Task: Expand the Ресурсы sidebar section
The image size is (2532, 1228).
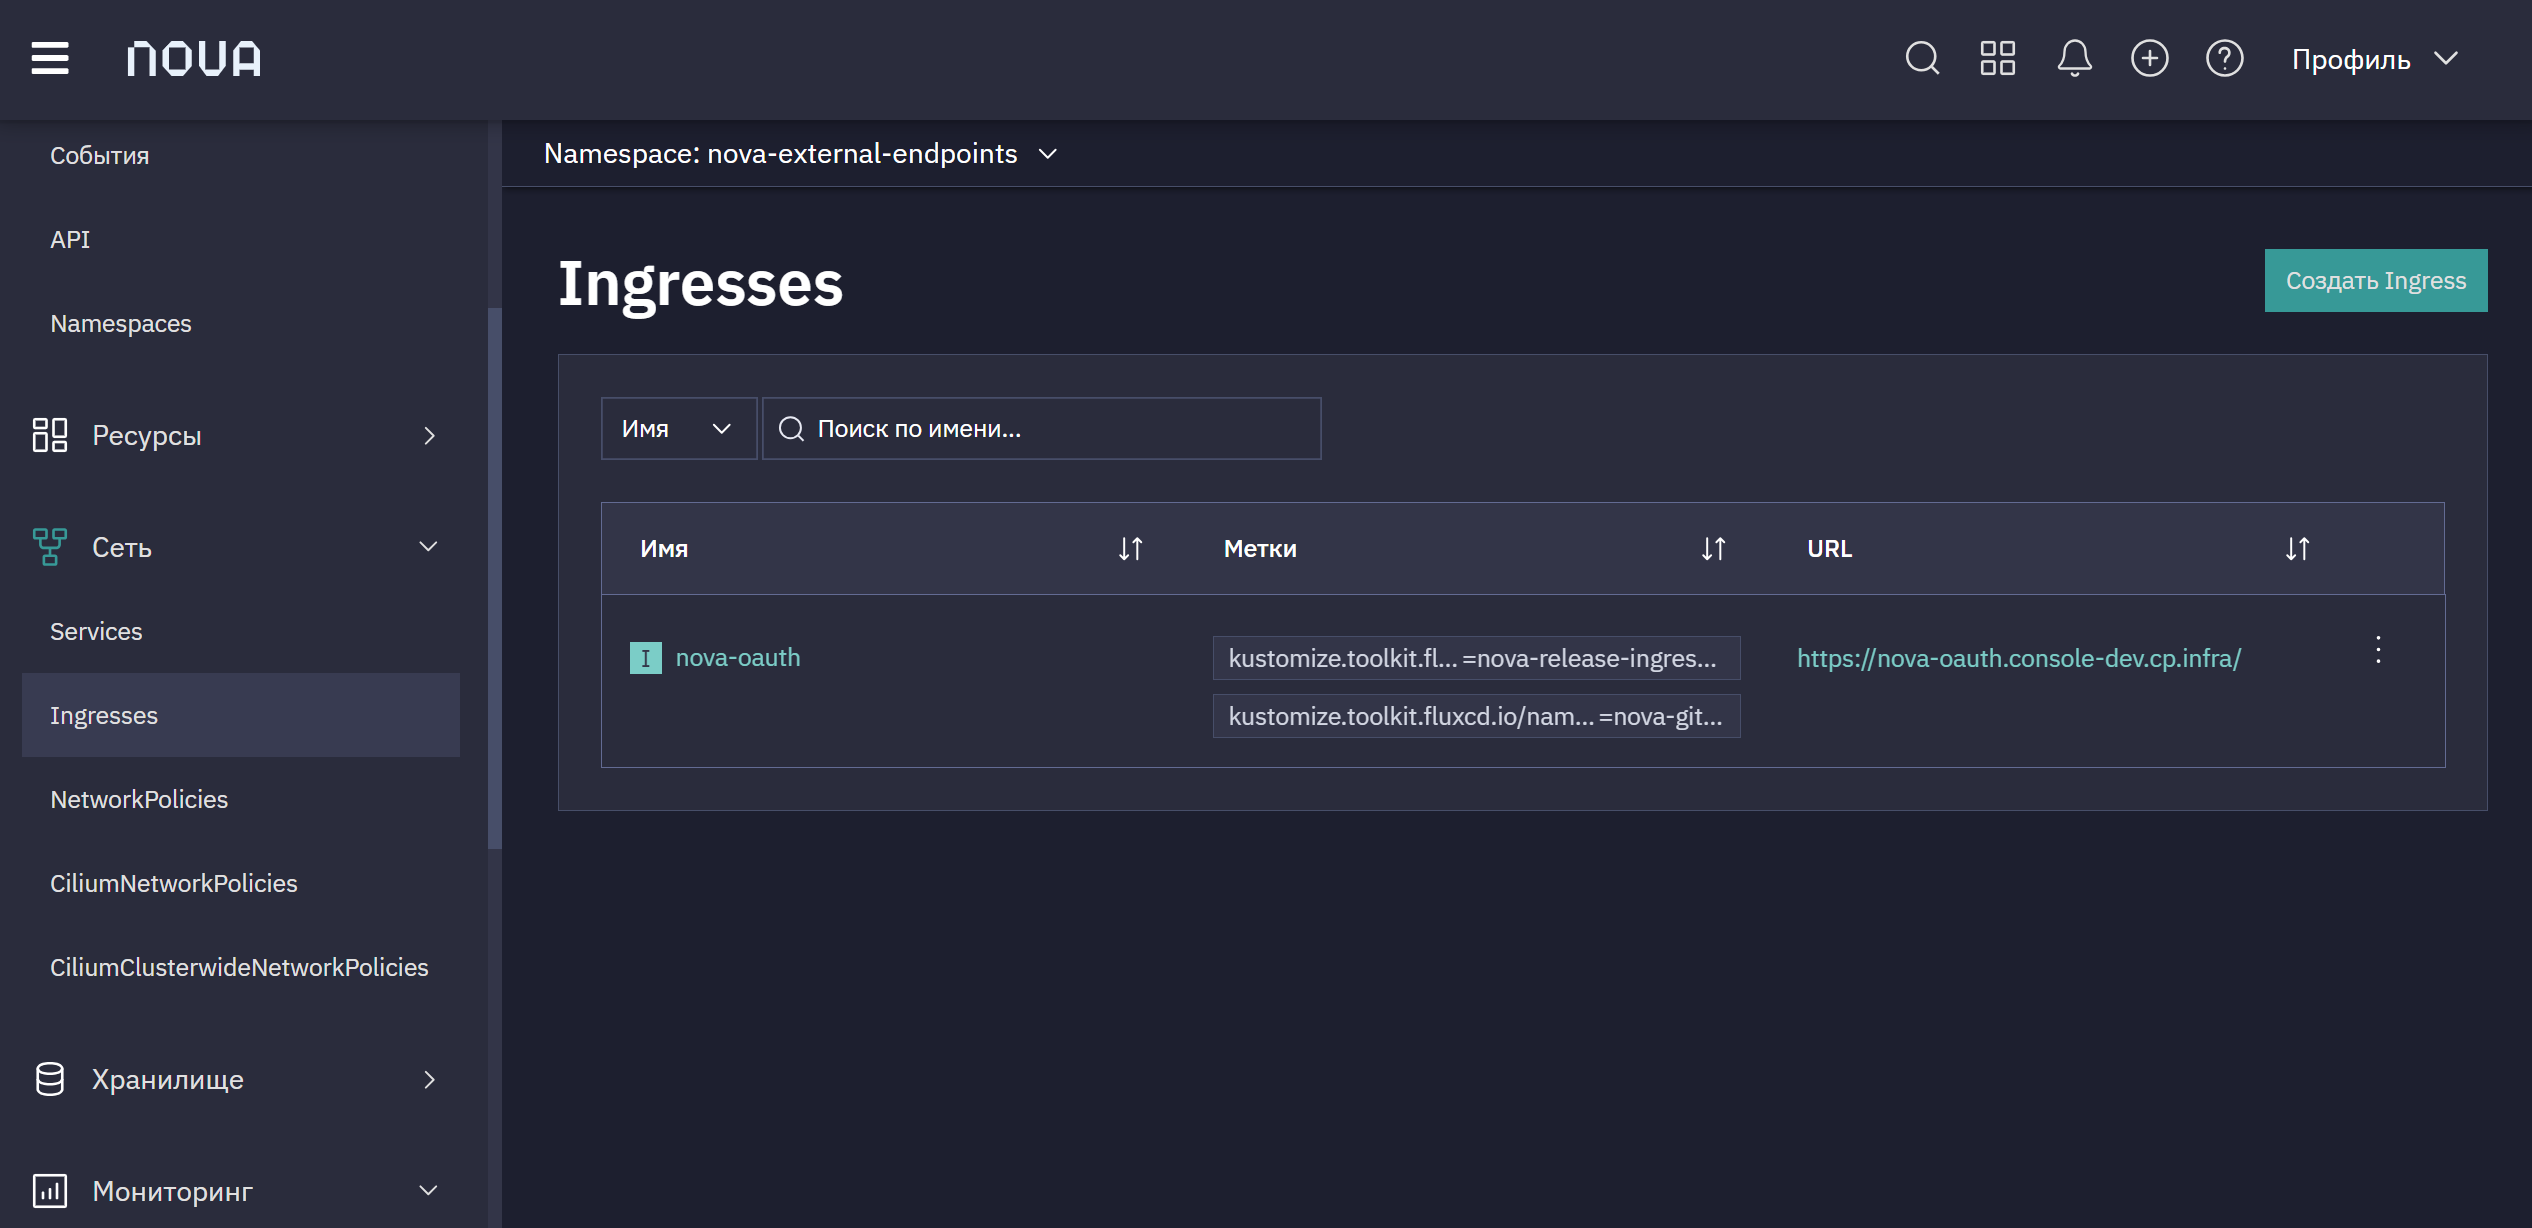Action: coord(238,436)
